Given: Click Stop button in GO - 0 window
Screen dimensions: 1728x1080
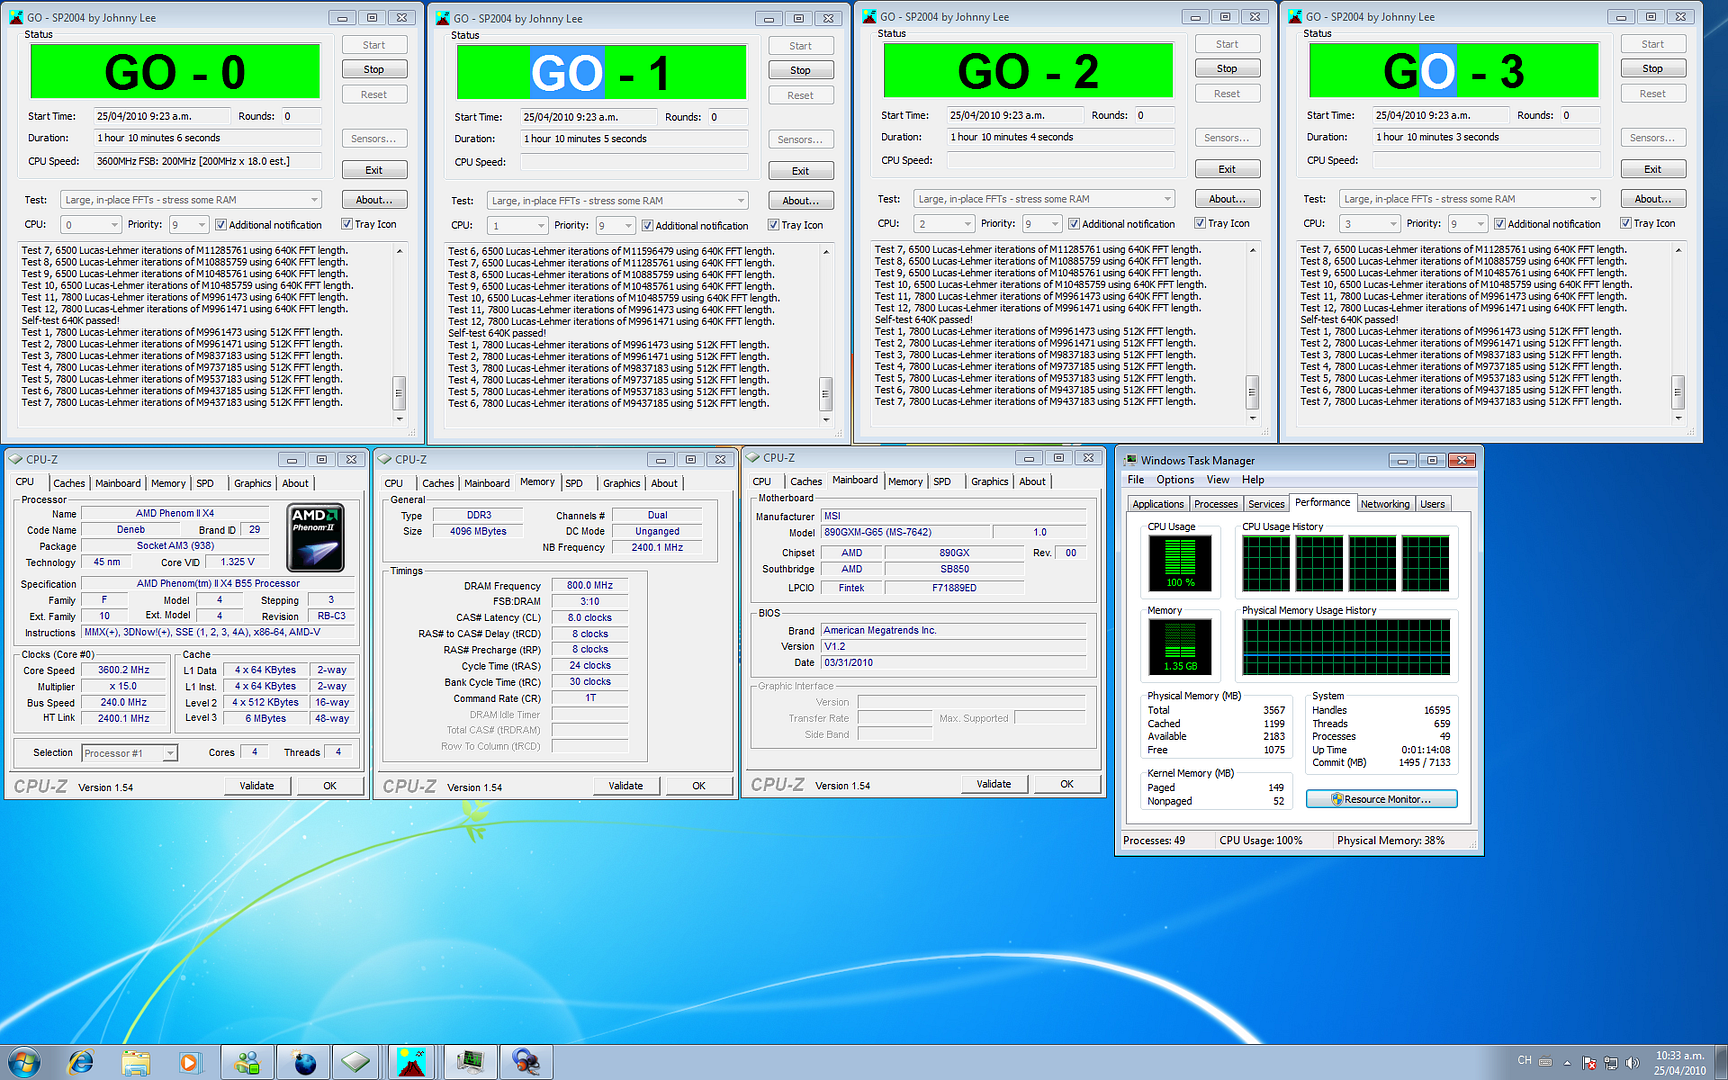Looking at the screenshot, I should (374, 69).
